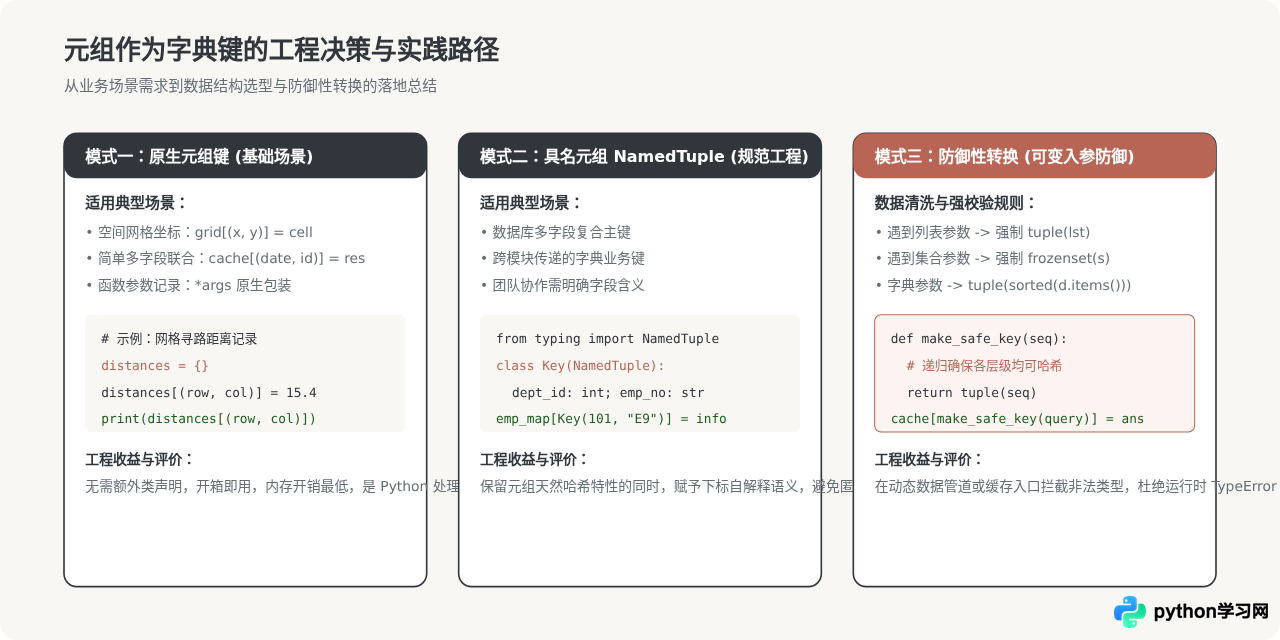Select bullet 函数参数记录：*args 原生包装
Image resolution: width=1280 pixels, height=640 pixels.
pos(188,285)
